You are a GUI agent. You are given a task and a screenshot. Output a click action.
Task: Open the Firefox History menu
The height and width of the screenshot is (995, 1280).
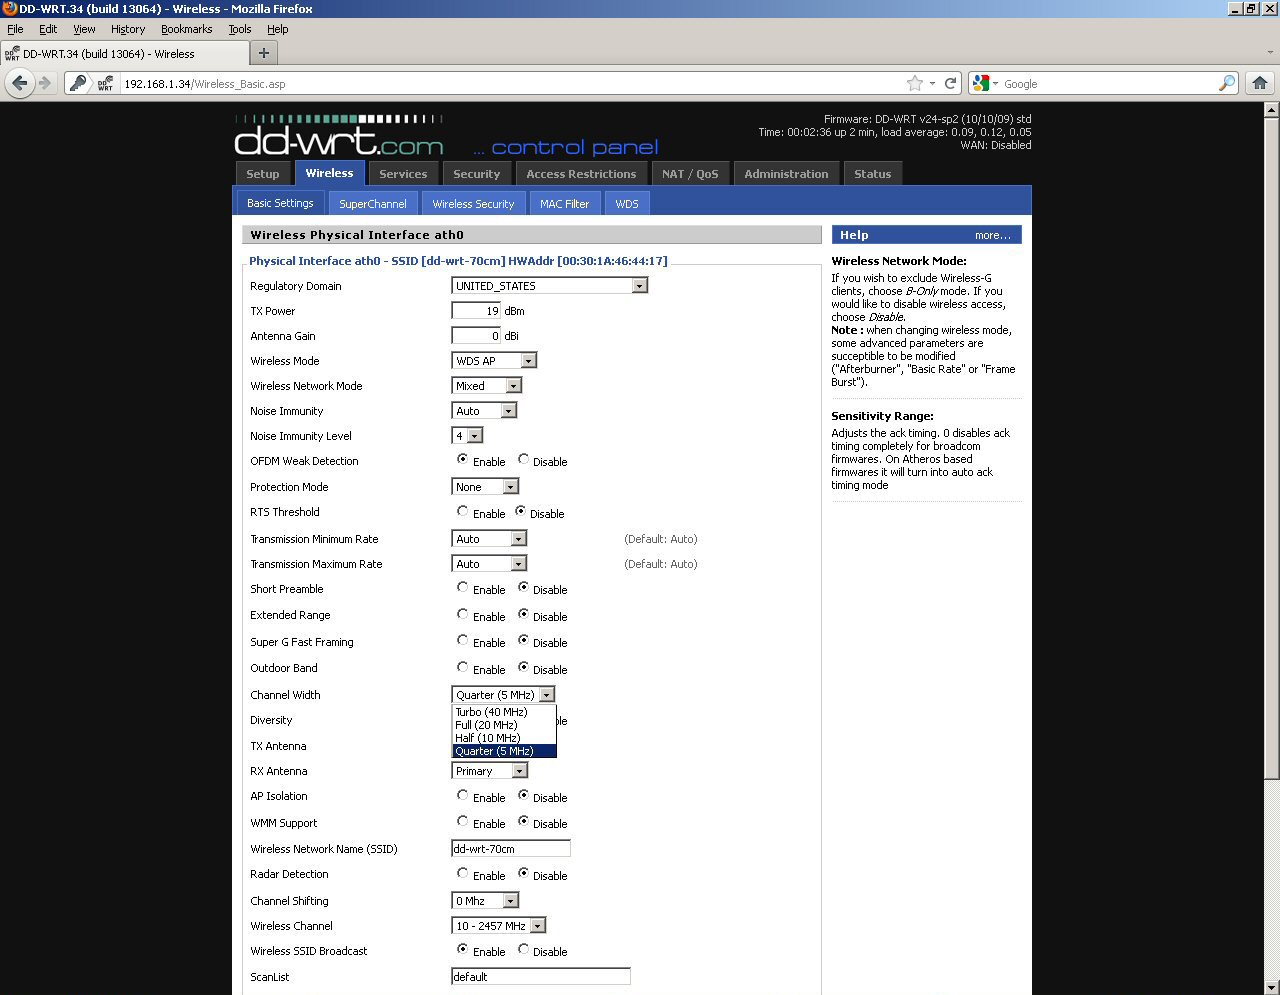[x=128, y=29]
